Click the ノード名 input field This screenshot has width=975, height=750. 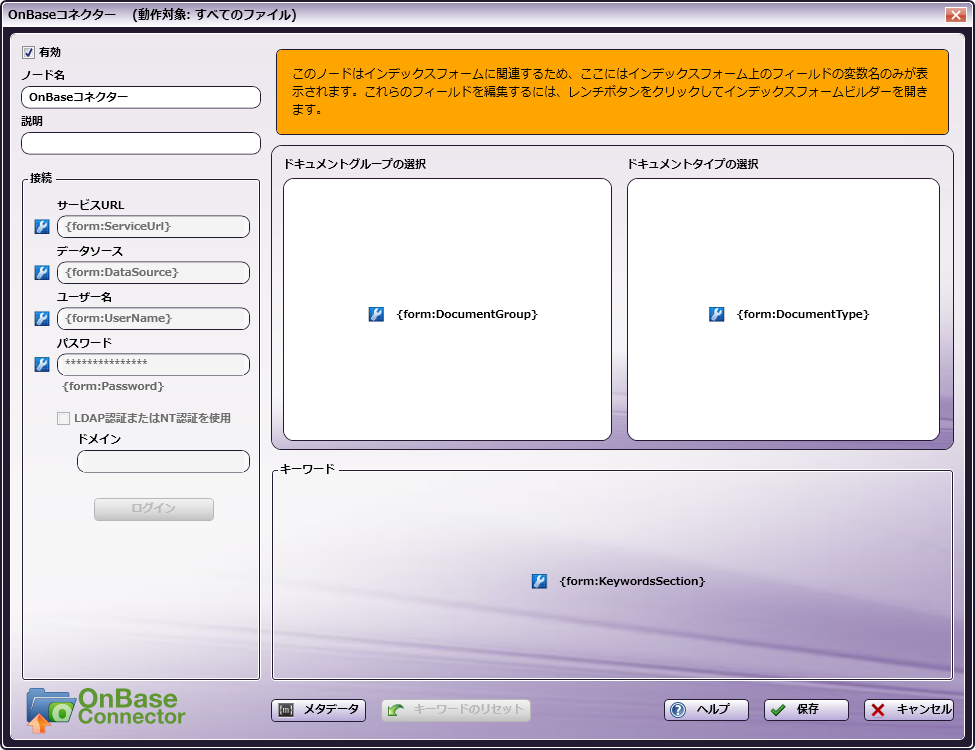141,97
